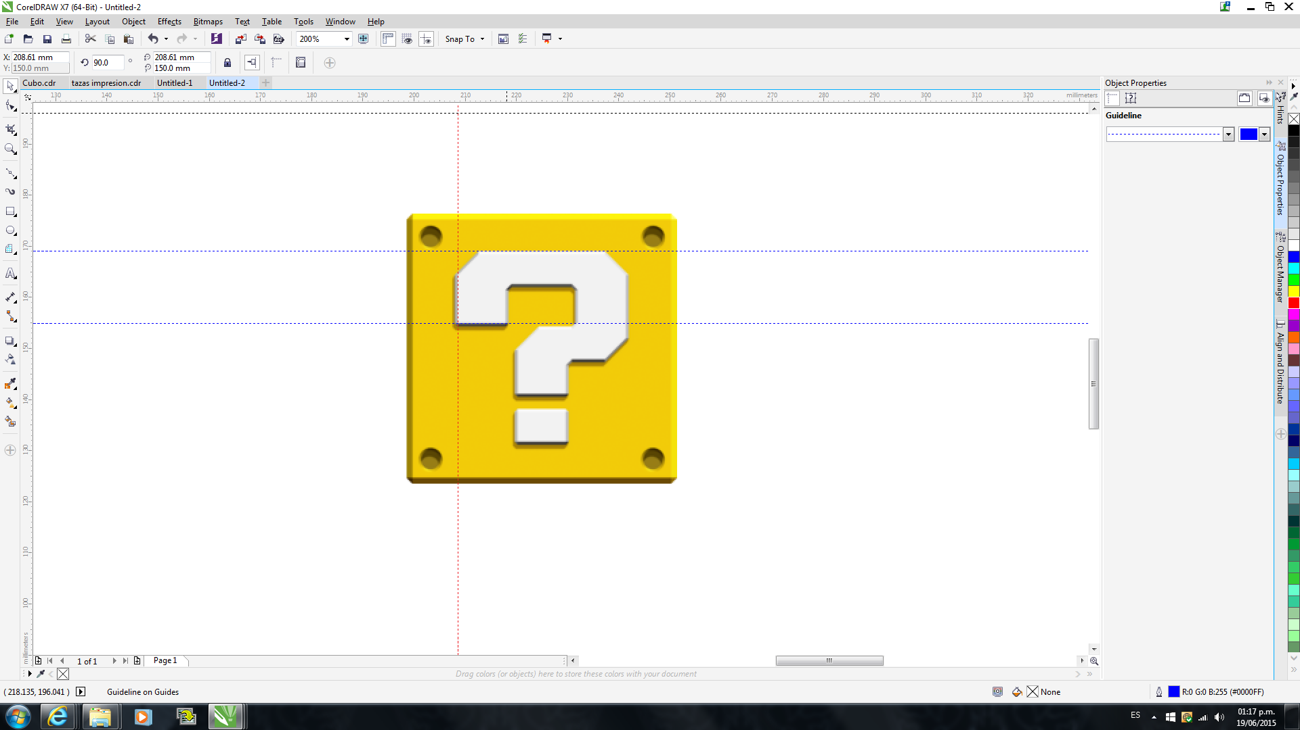Toggle Show Guidelines button
The height and width of the screenshot is (730, 1300).
point(426,39)
